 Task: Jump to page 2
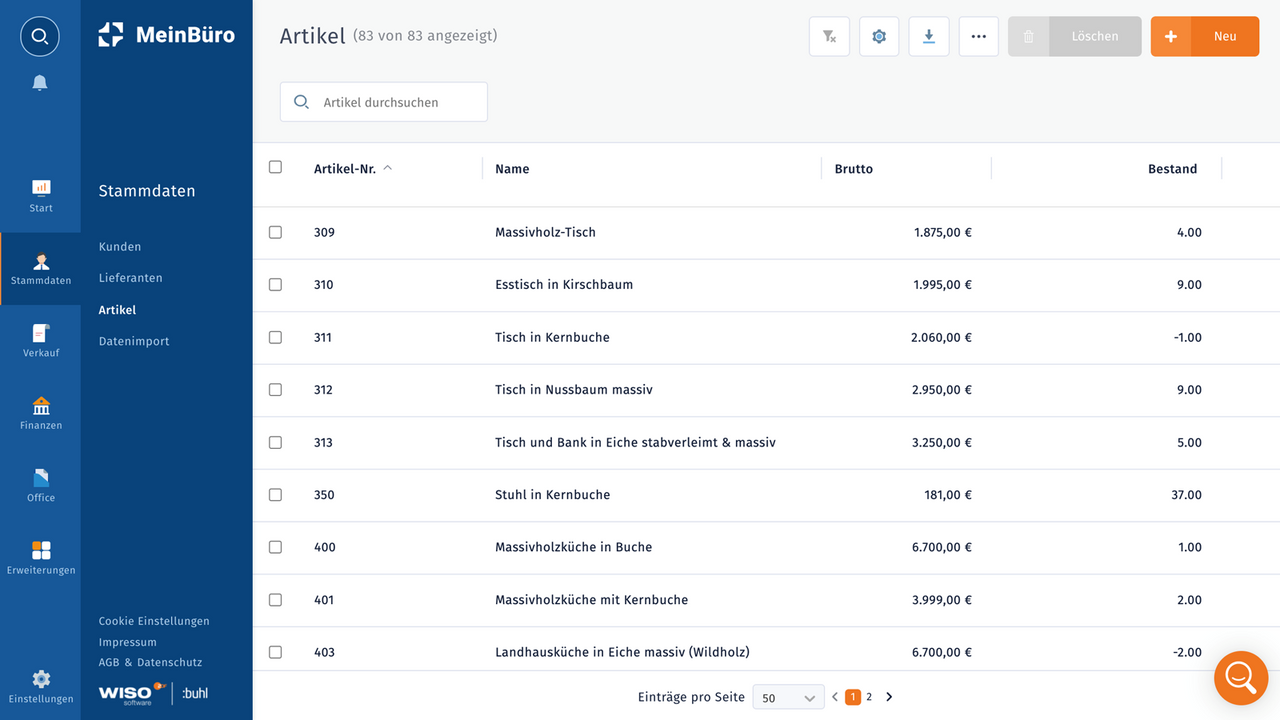[869, 697]
